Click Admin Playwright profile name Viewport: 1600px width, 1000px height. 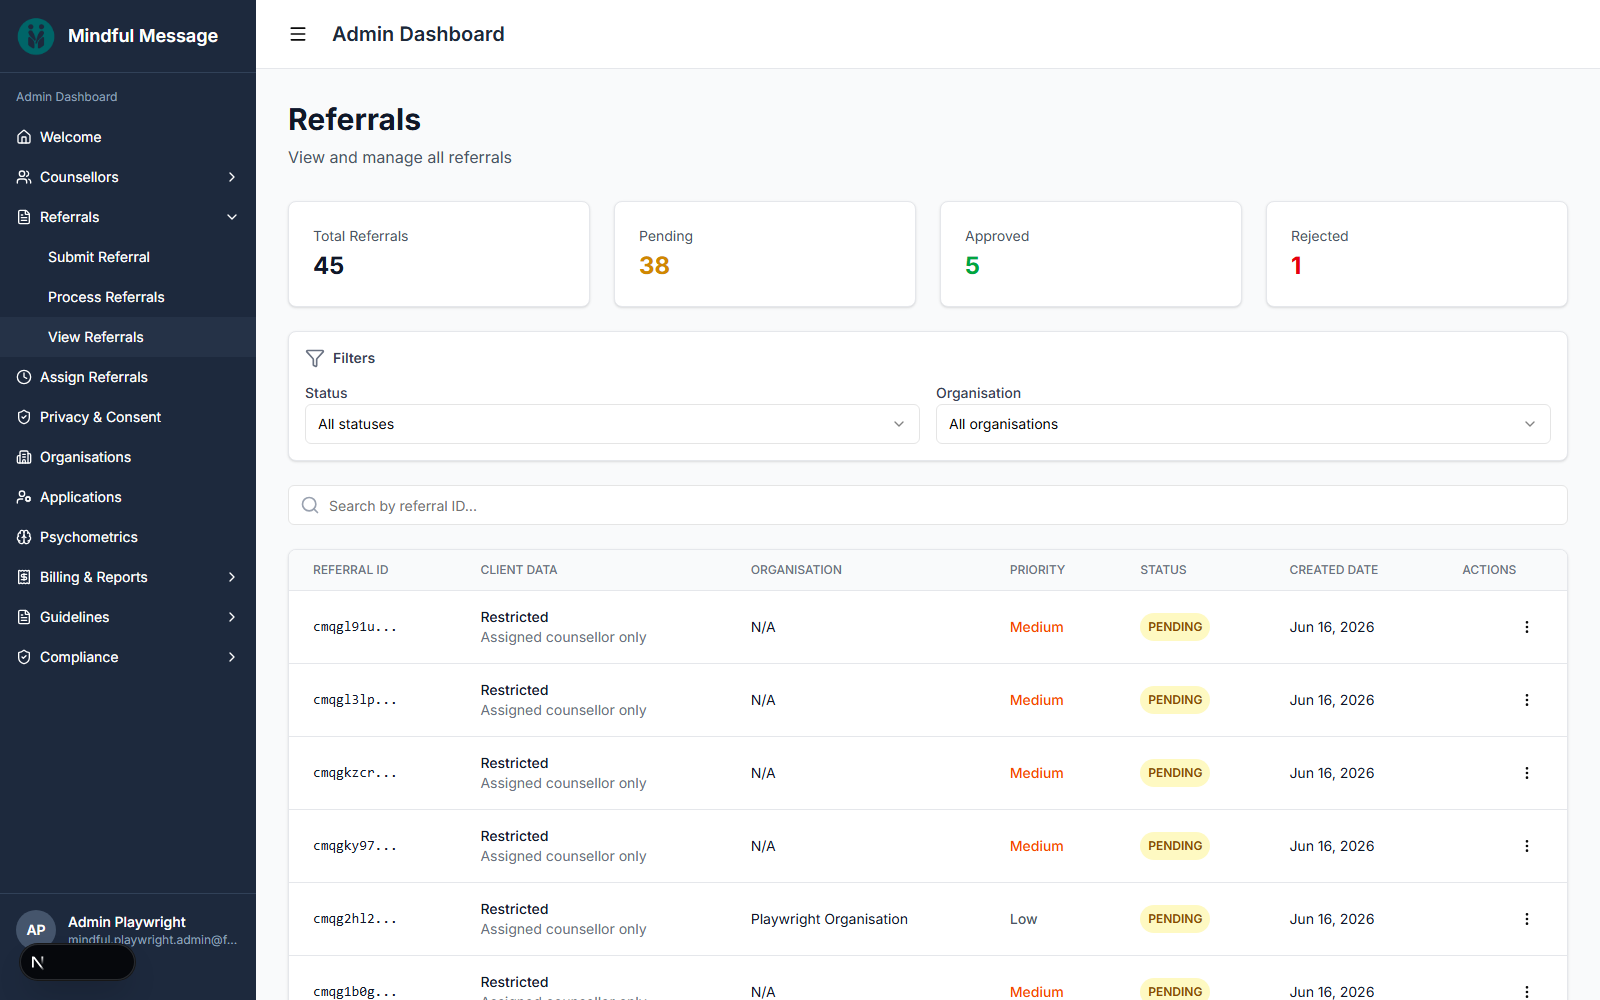pyautogui.click(x=127, y=922)
